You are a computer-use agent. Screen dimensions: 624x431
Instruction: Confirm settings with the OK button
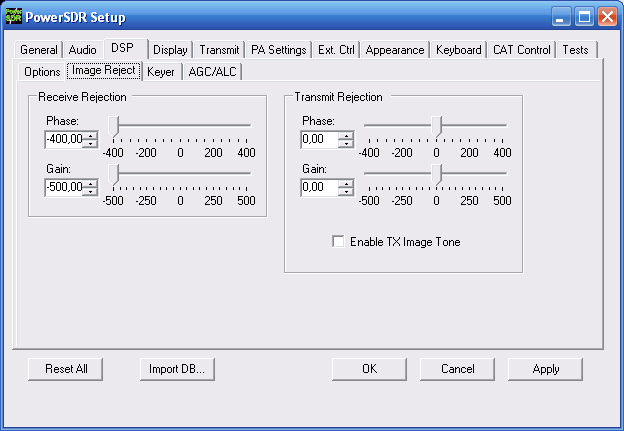(369, 369)
